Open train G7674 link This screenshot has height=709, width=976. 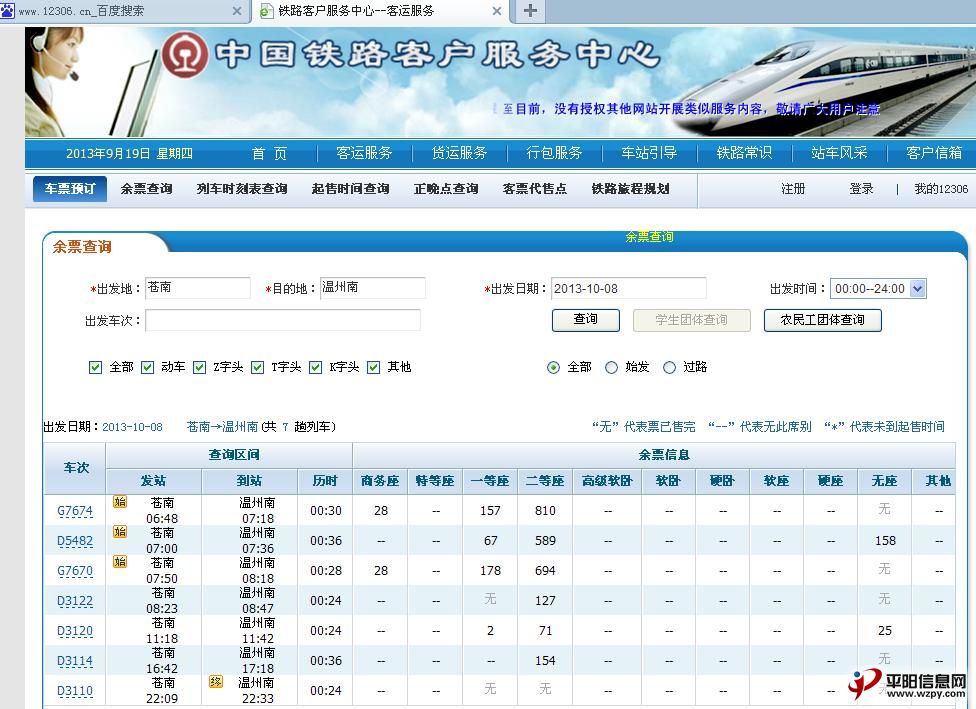tap(75, 511)
